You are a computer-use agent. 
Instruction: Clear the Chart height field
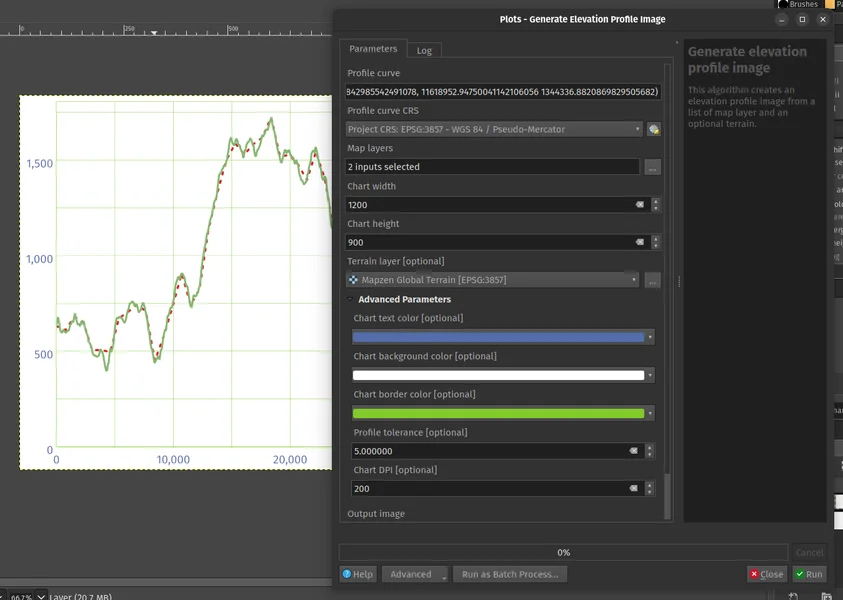640,242
